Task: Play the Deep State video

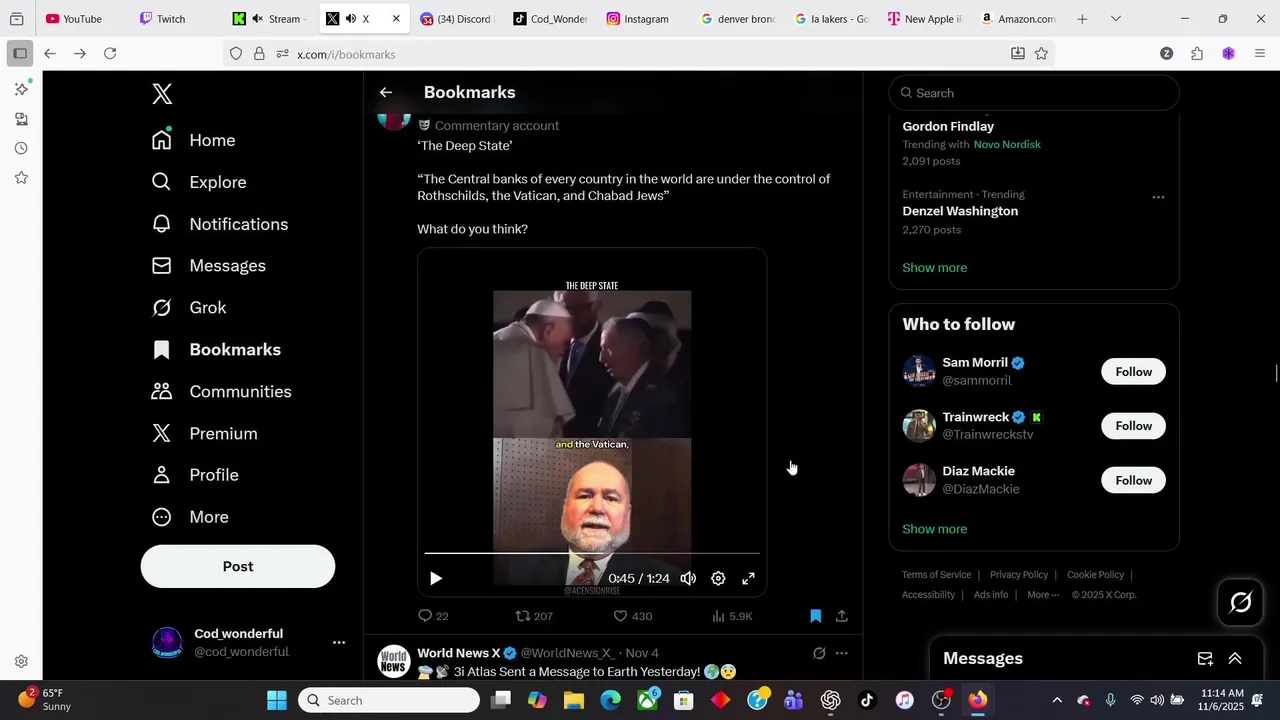Action: coord(436,578)
